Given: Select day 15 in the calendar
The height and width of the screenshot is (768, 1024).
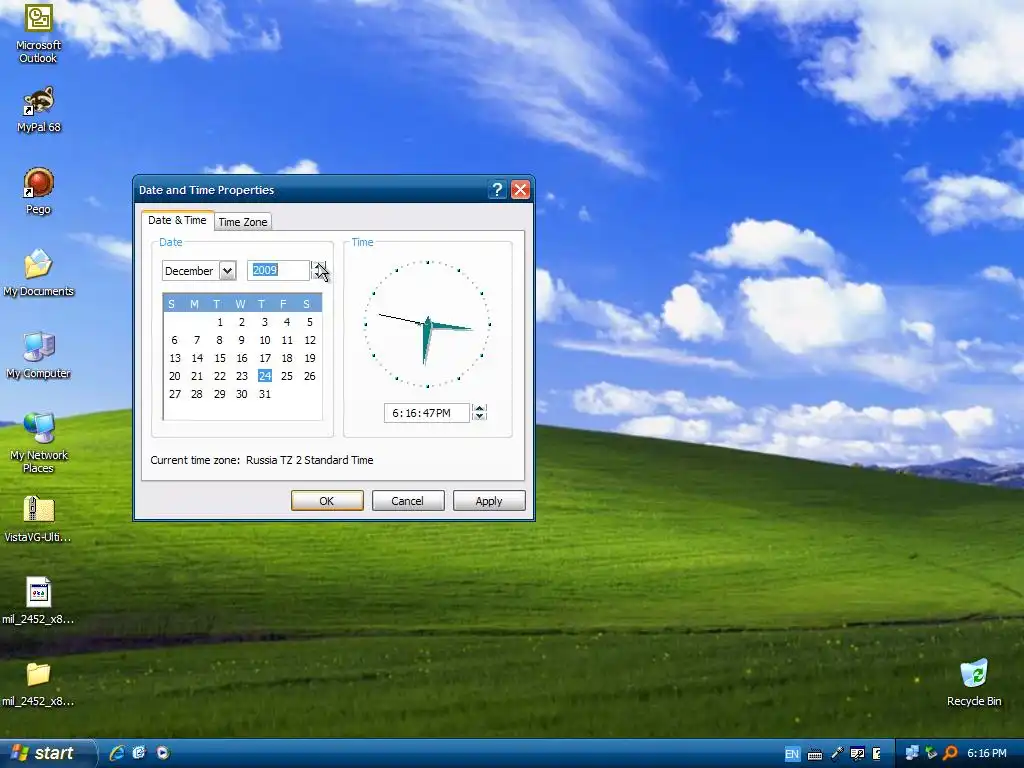Looking at the screenshot, I should click(220, 358).
